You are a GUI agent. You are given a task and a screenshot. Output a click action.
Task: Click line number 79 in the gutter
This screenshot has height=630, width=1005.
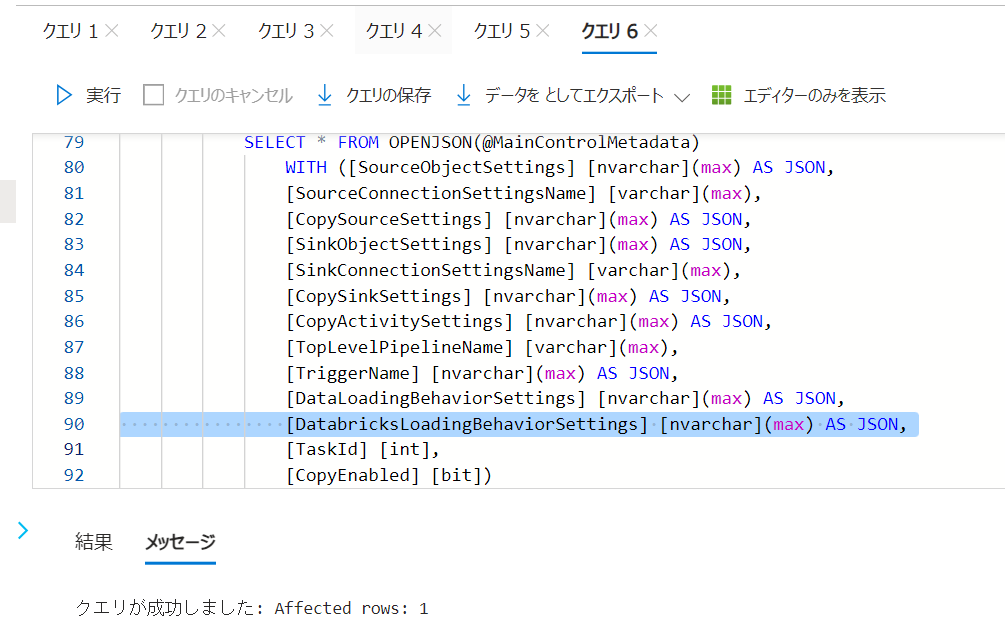click(74, 142)
